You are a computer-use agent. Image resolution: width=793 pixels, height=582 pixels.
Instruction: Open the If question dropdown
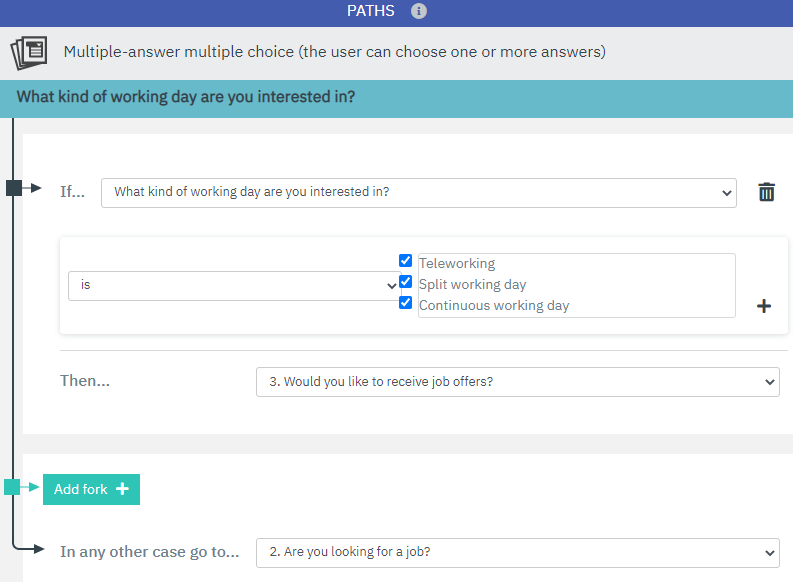coord(419,193)
